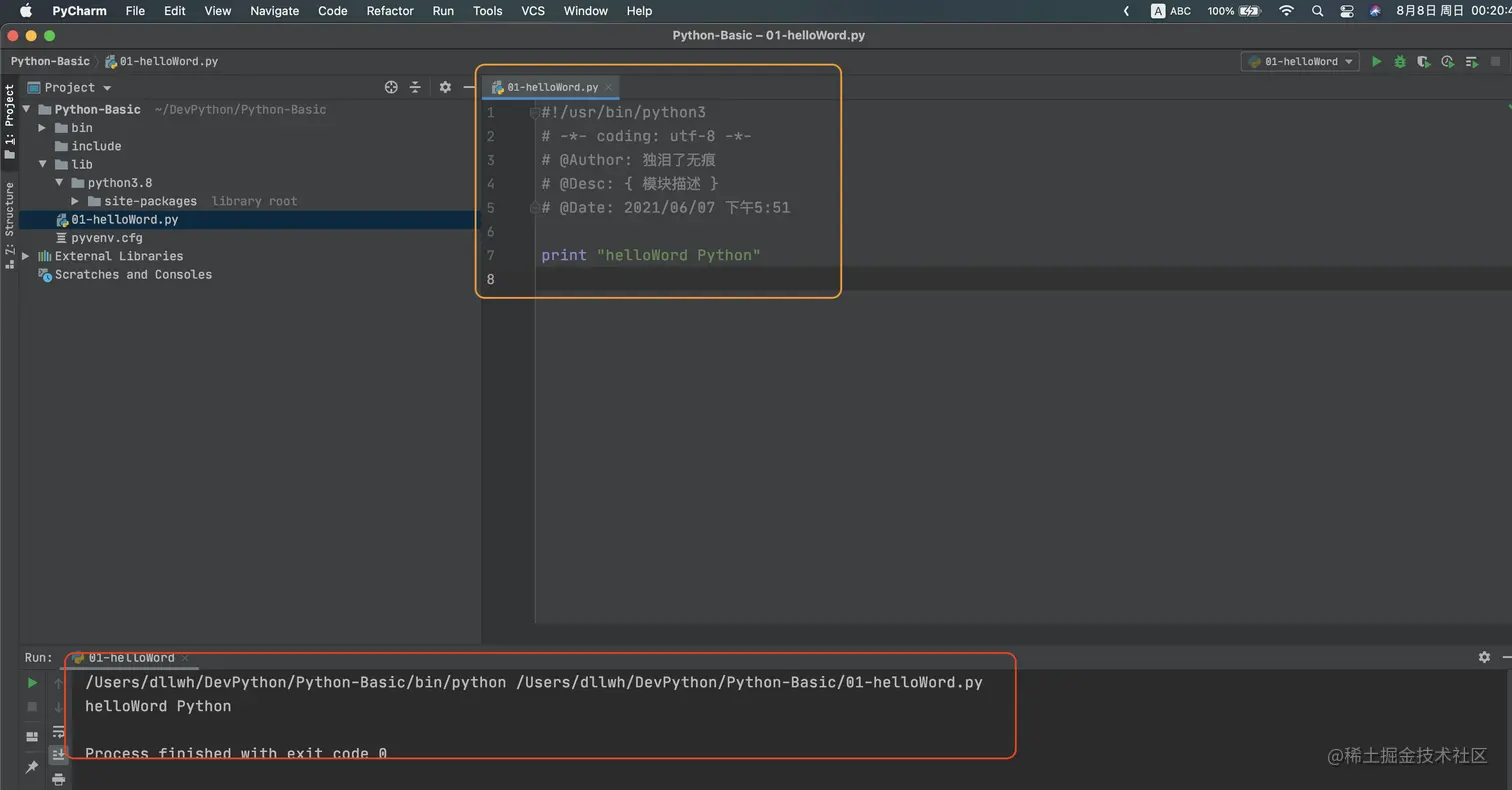Open the Tools menu
The width and height of the screenshot is (1512, 790).
487,11
